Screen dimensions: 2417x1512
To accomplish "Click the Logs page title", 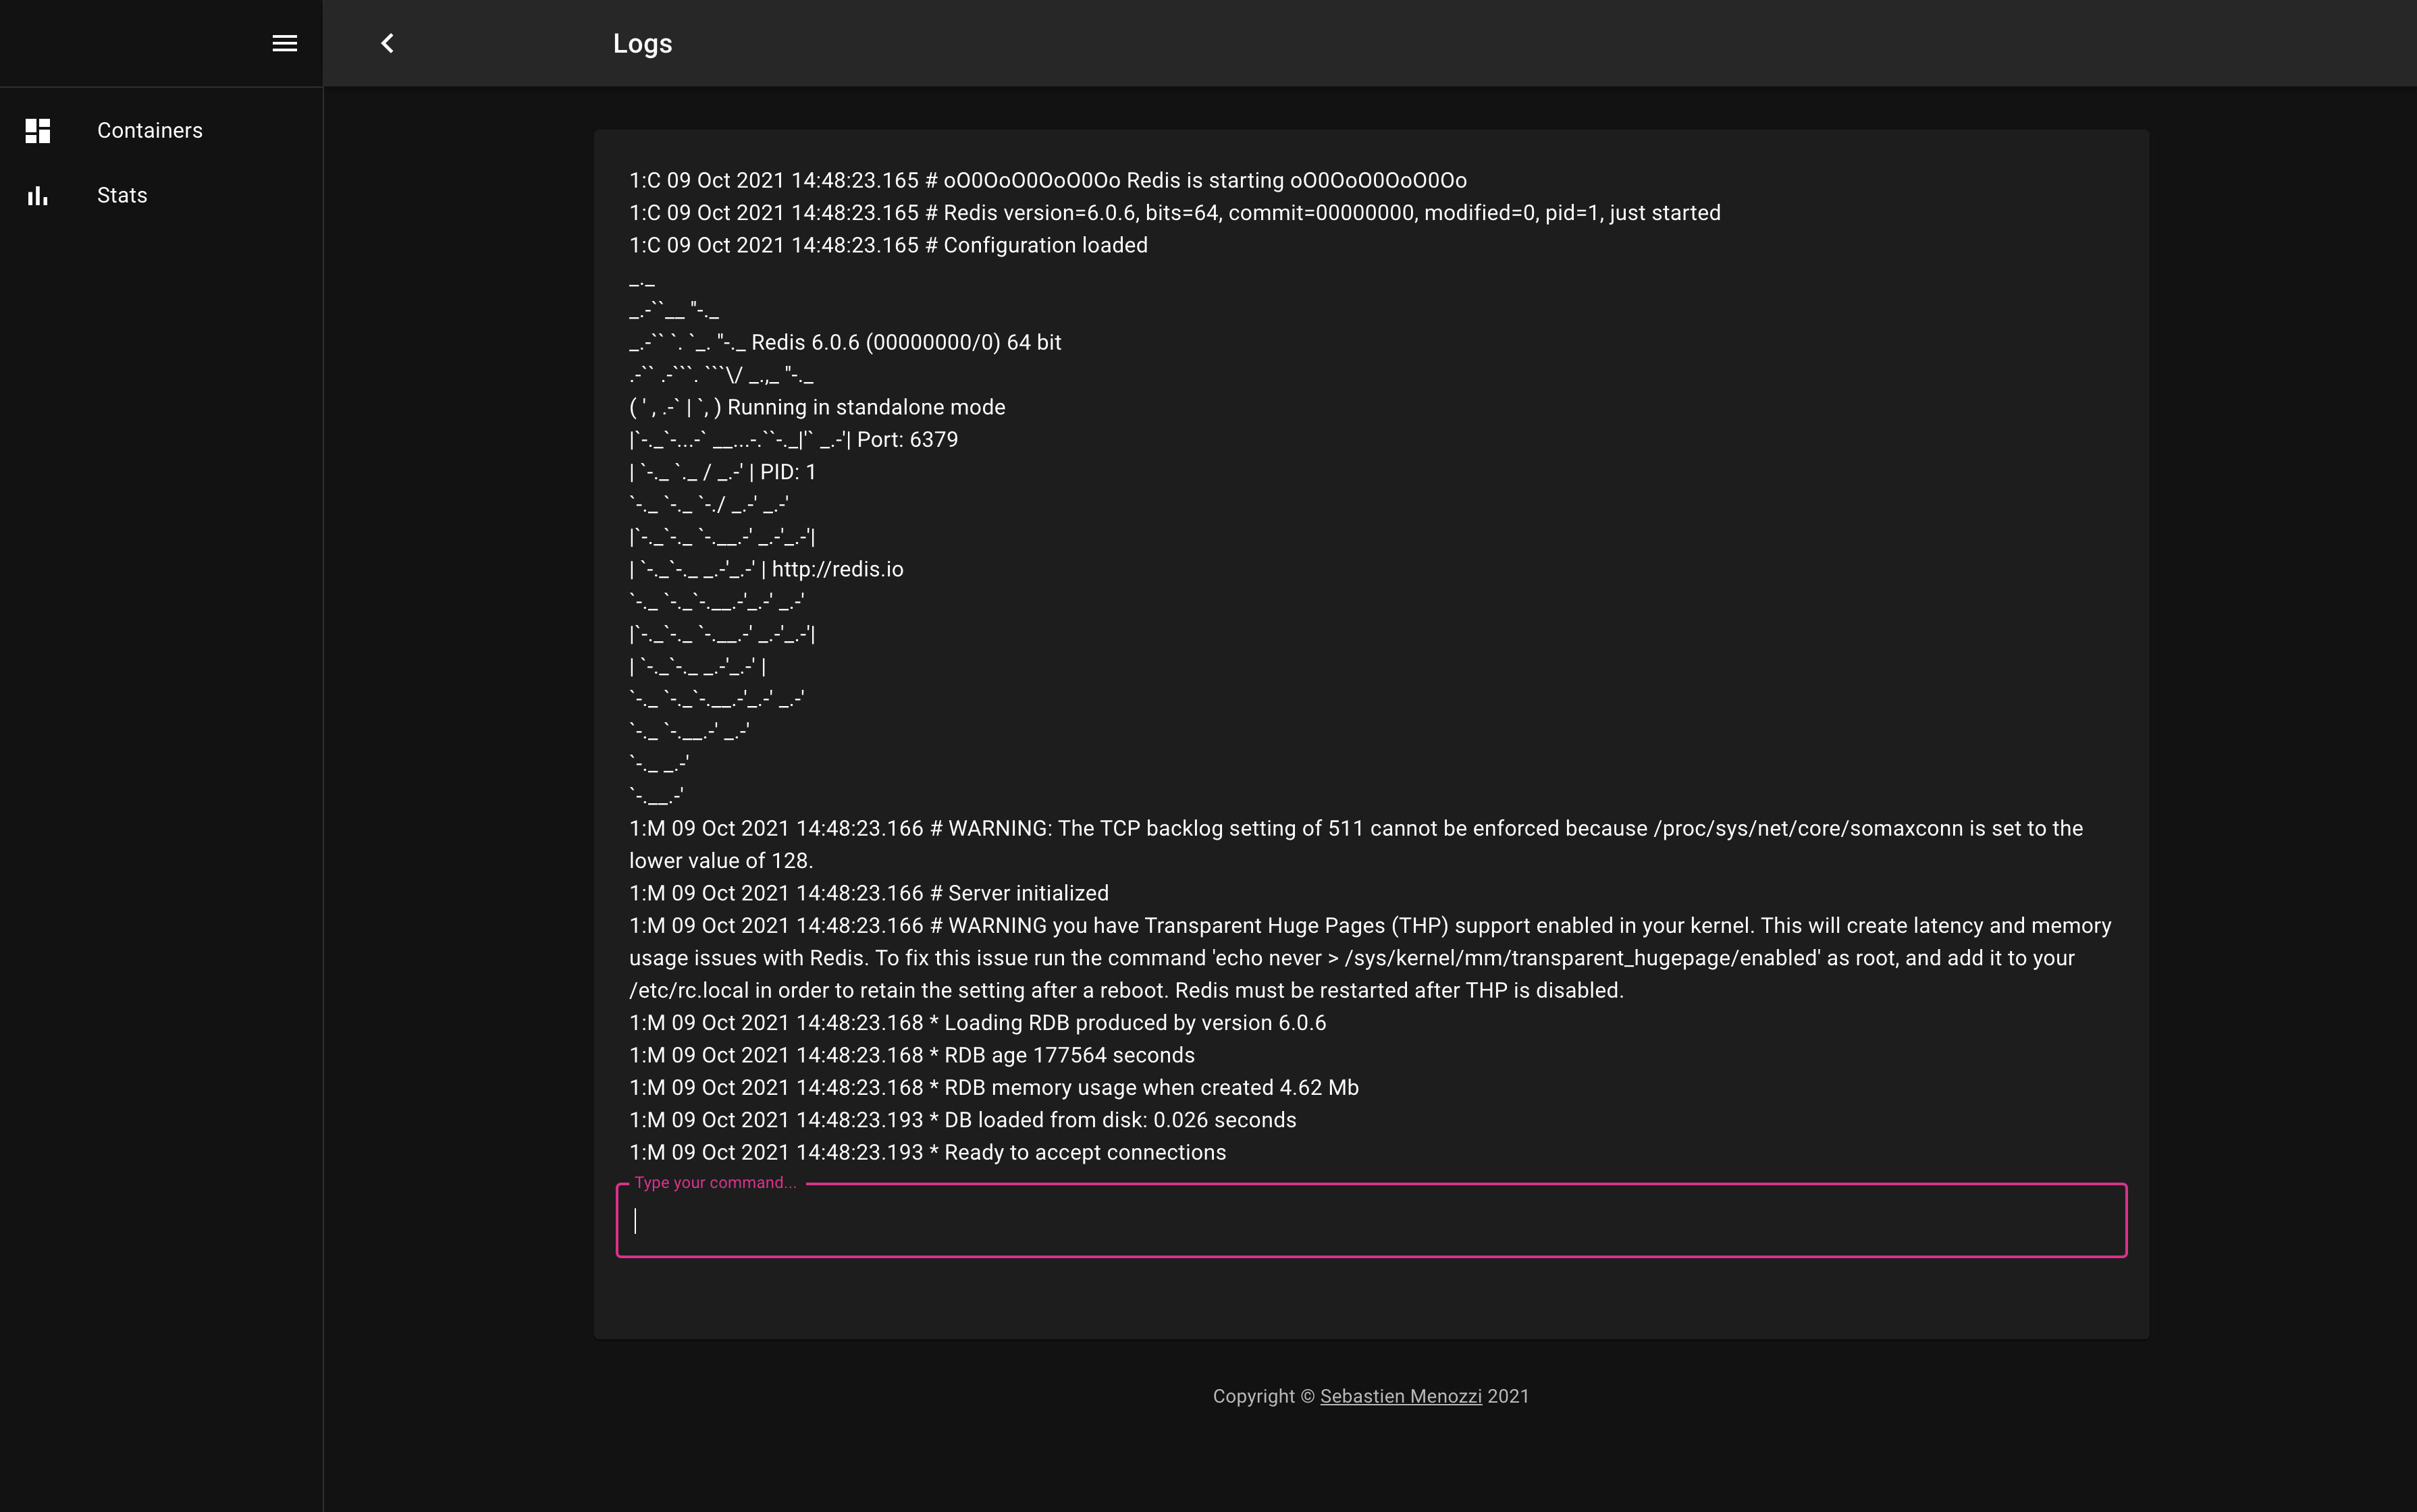I will click(642, 44).
